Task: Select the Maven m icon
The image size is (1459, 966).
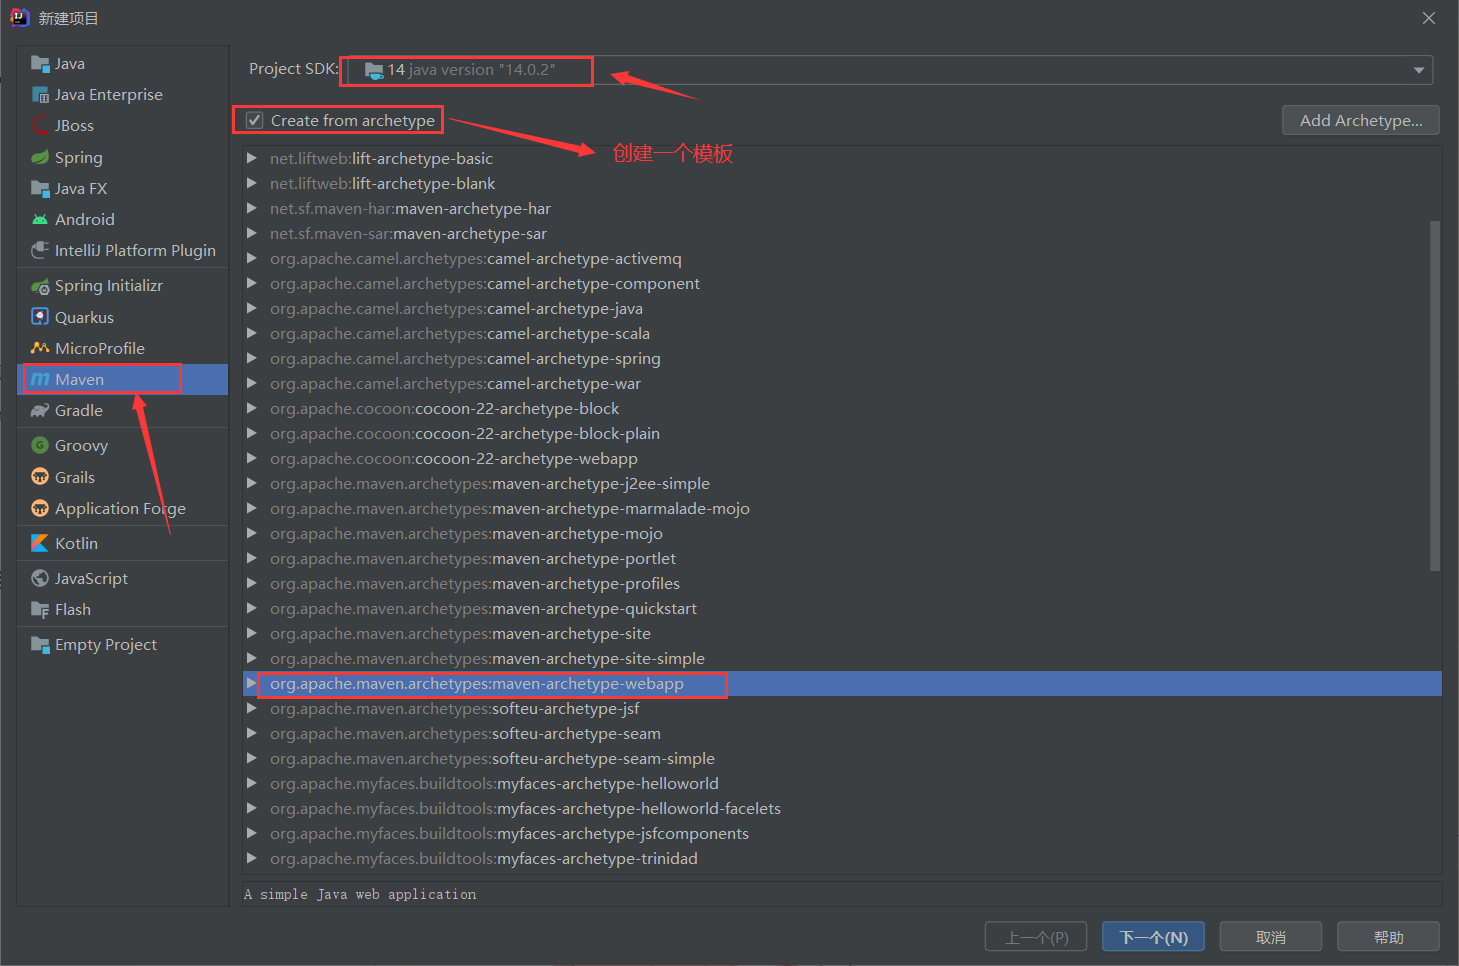Action: [x=40, y=379]
